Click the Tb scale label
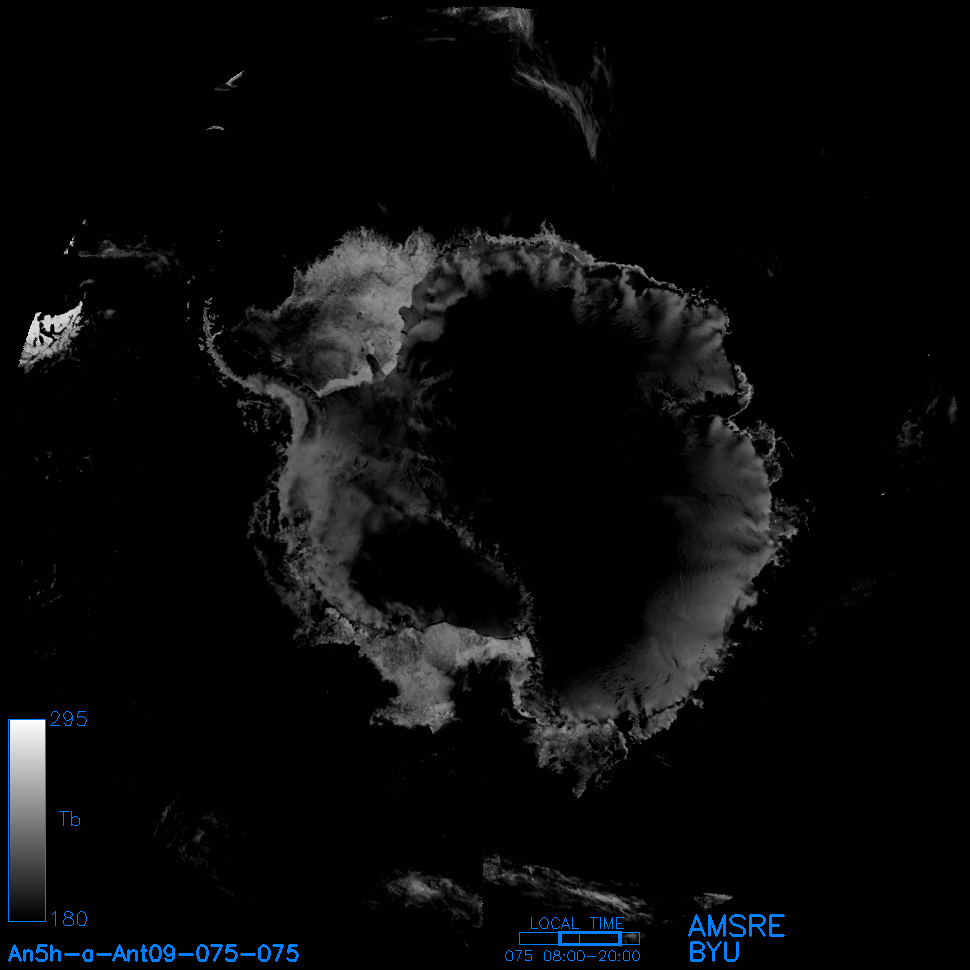 coord(69,819)
